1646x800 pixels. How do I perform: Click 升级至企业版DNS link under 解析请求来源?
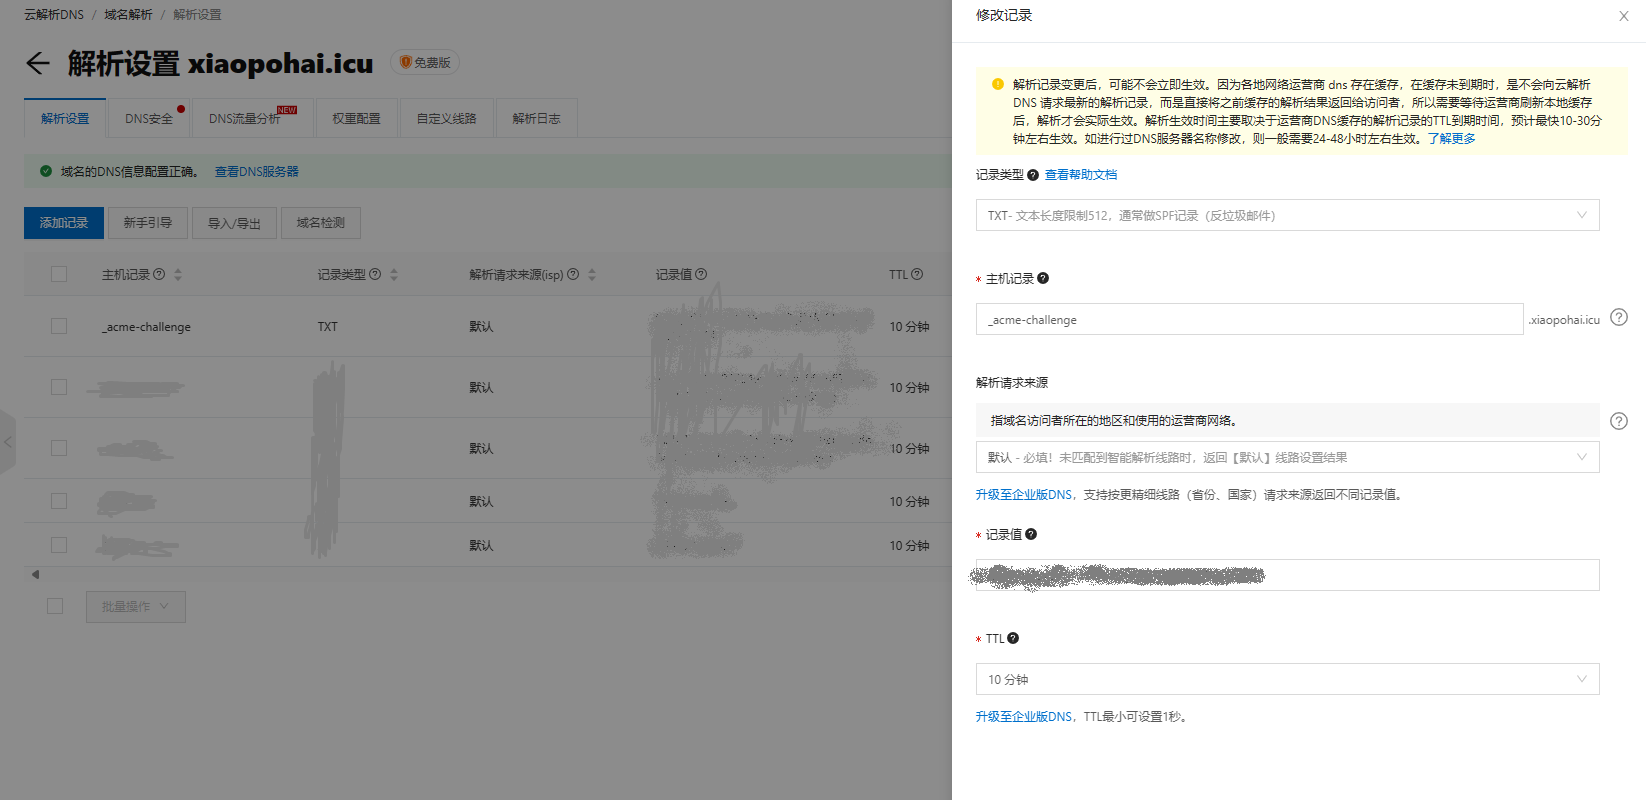click(x=1025, y=495)
